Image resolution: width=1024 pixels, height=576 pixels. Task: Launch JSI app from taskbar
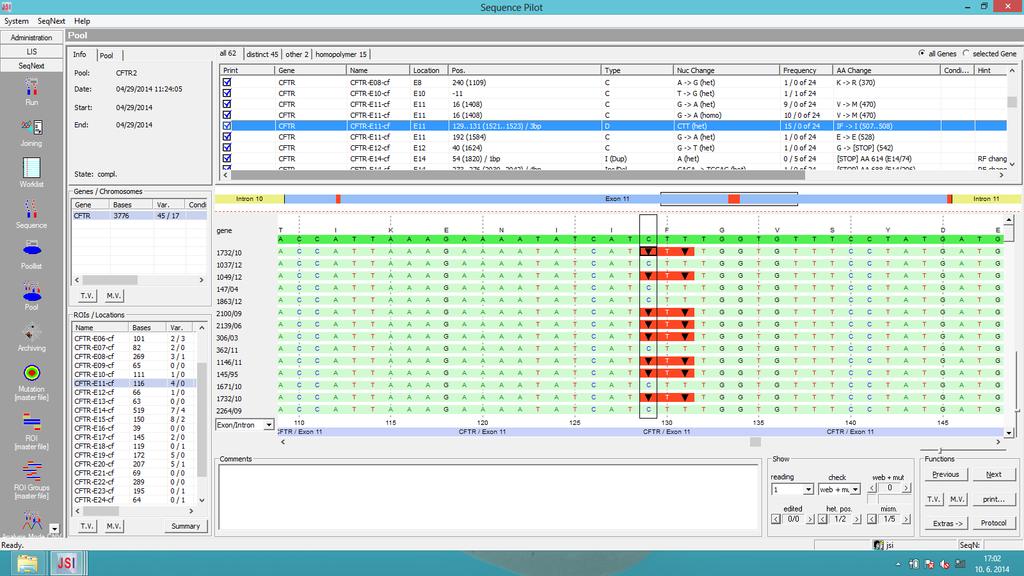(x=66, y=563)
